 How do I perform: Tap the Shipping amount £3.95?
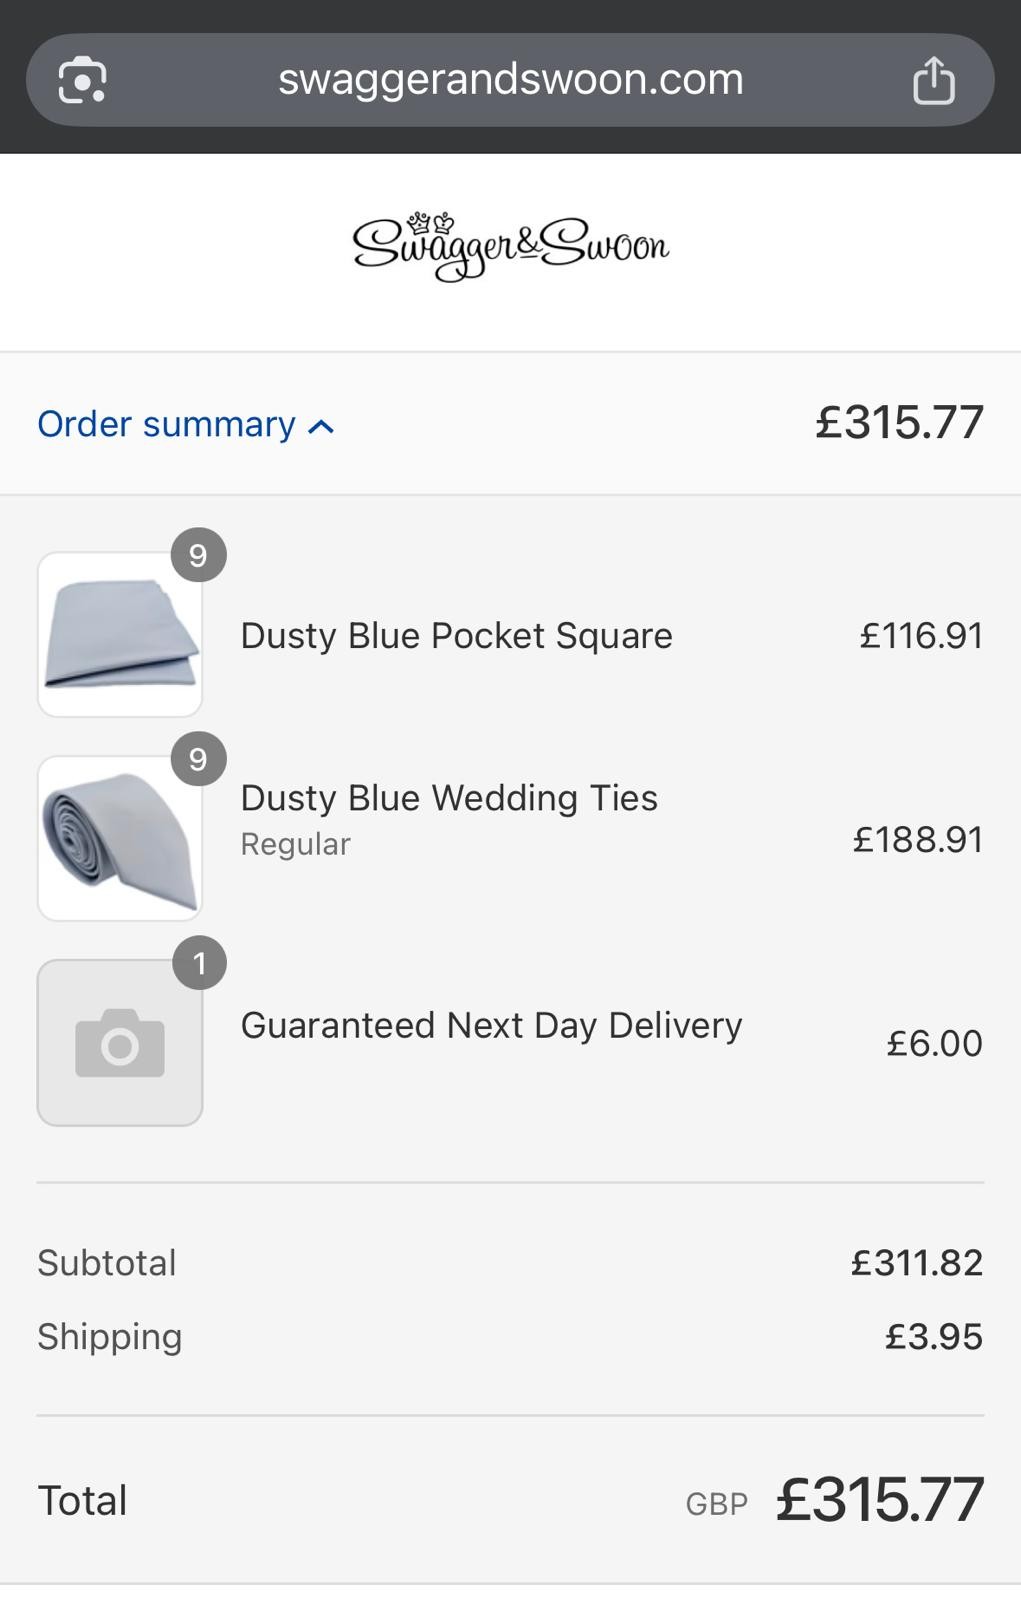pos(933,1337)
